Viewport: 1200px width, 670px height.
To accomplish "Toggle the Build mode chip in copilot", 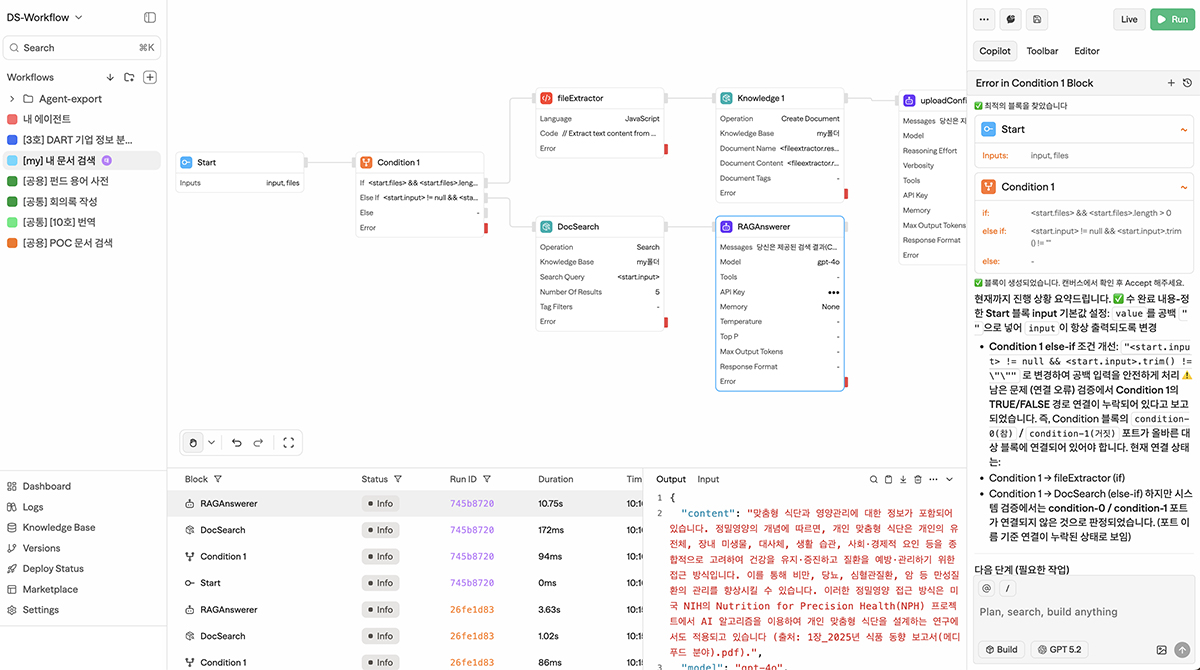I will [1000, 649].
